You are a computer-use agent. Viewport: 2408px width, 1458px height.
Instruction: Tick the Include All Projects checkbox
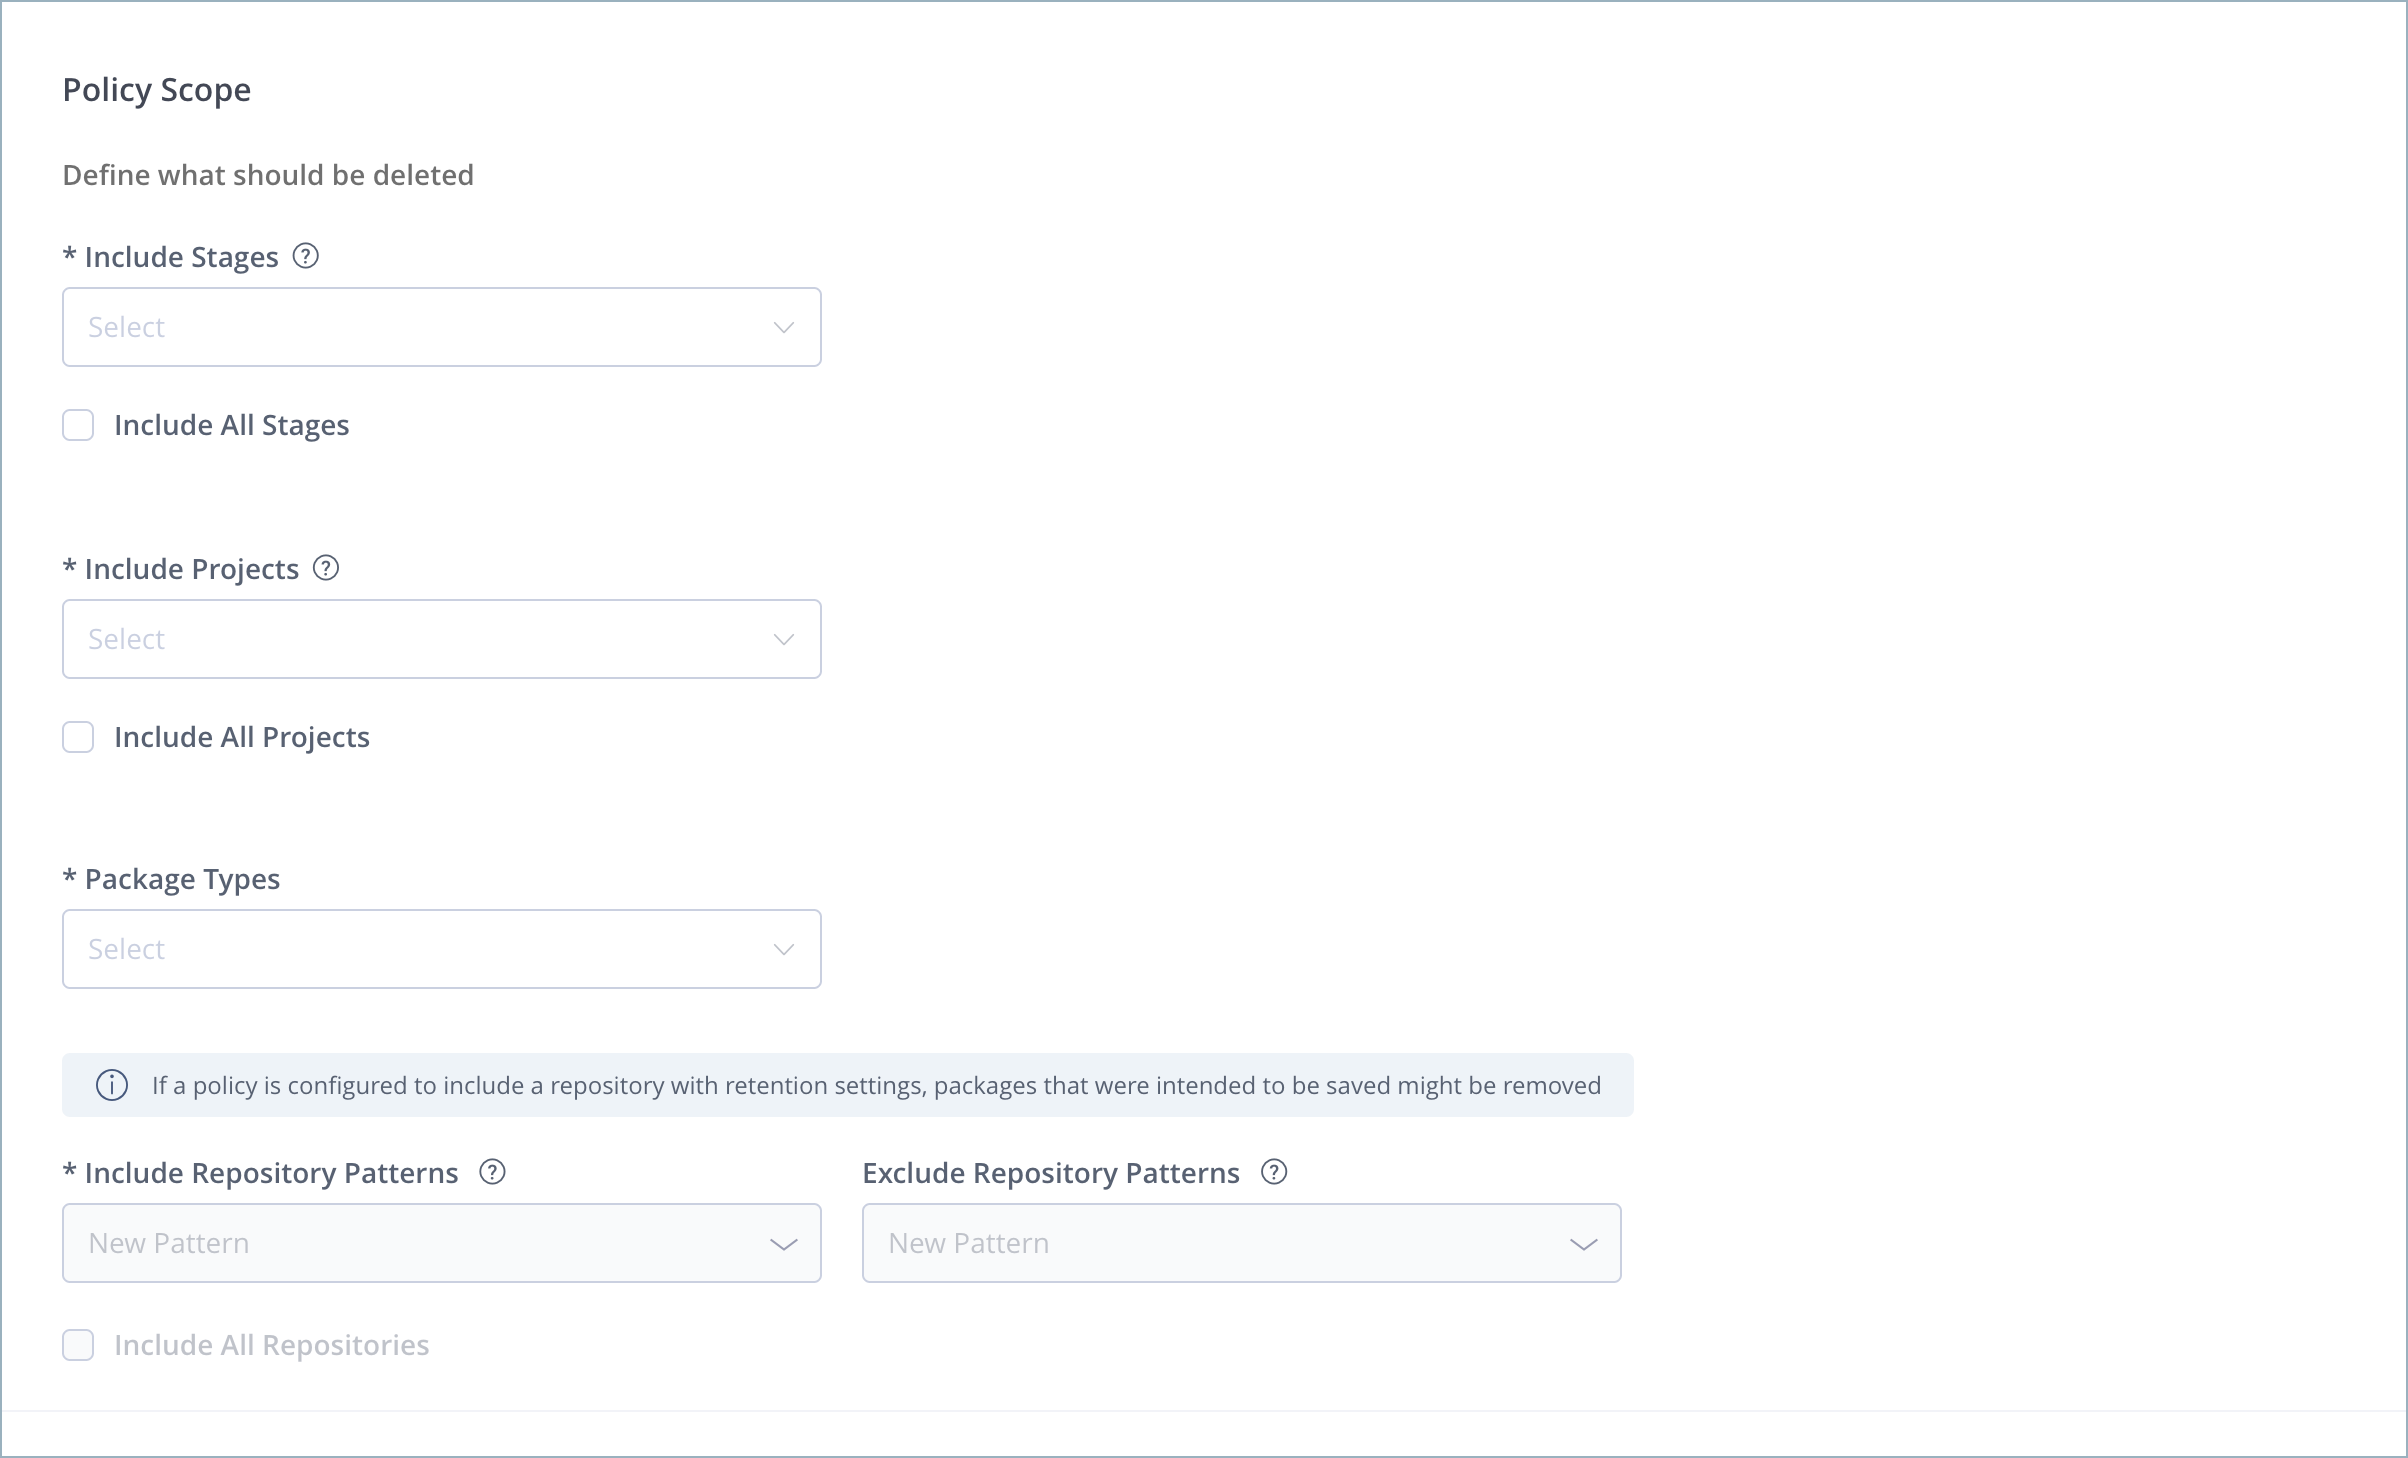pyautogui.click(x=78, y=737)
